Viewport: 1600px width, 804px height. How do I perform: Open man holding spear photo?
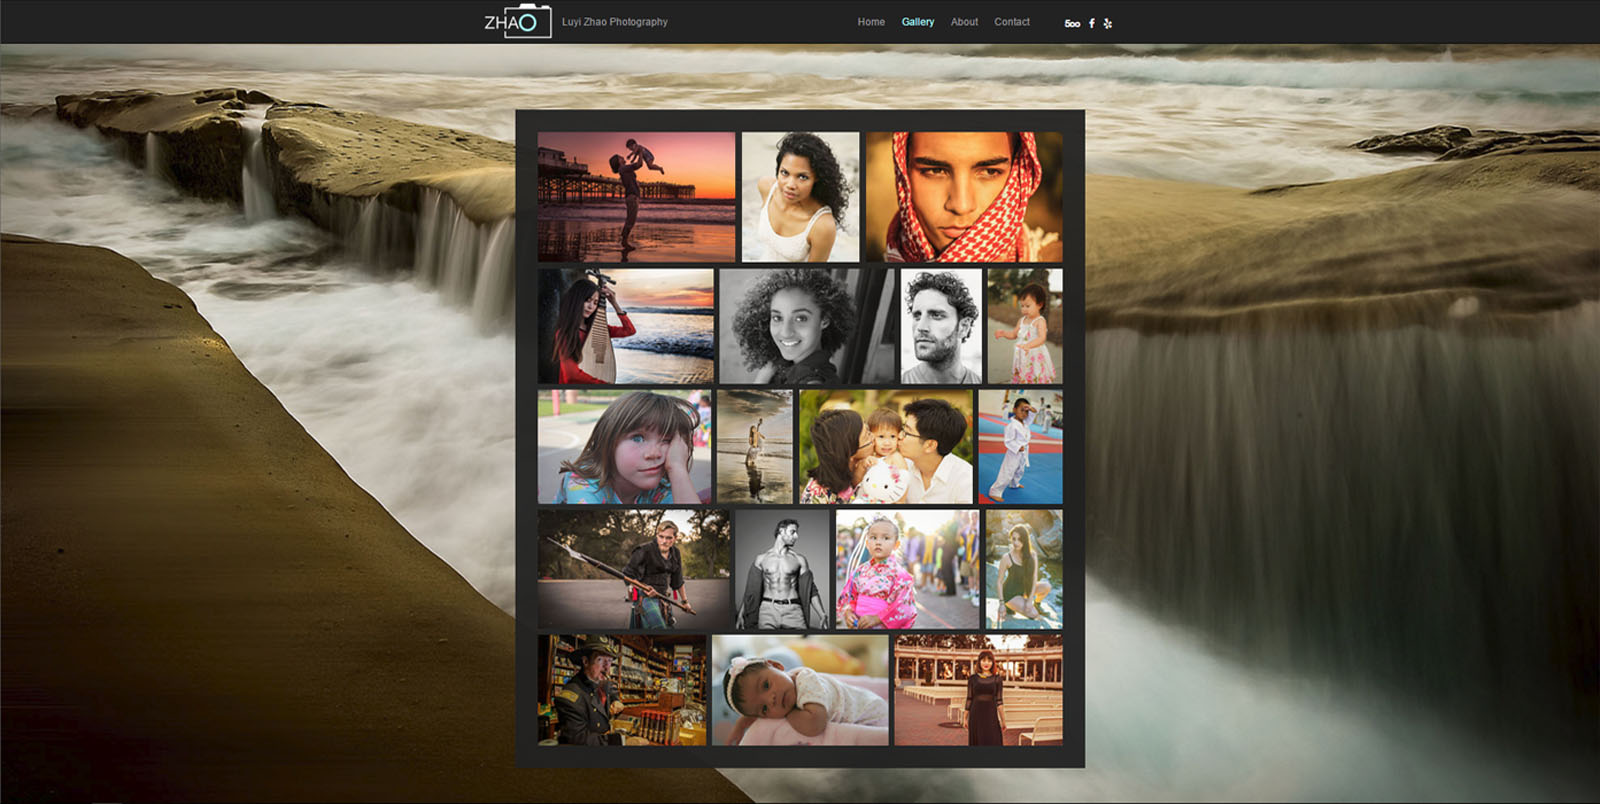634,569
